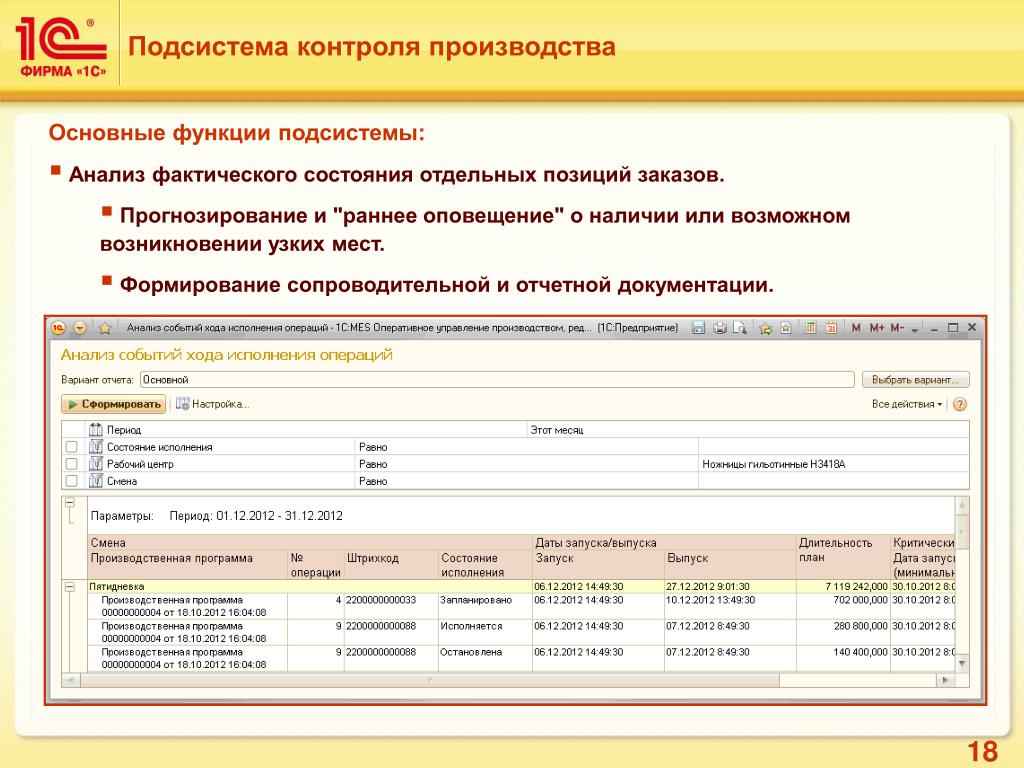The height and width of the screenshot is (768, 1024).
Task: Click the report vertical scrollbar down arrow
Action: [x=962, y=664]
